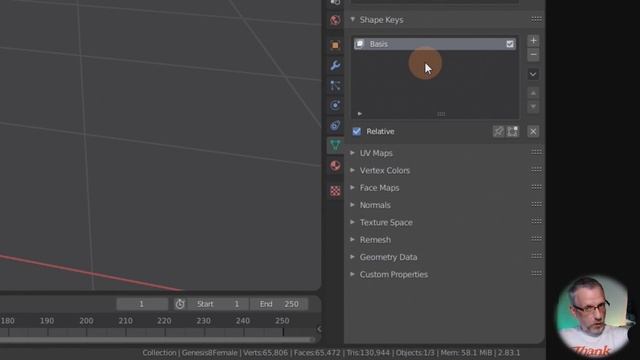The image size is (640, 360).
Task: Grab Remesh panel drag handle
Action: [536, 238]
